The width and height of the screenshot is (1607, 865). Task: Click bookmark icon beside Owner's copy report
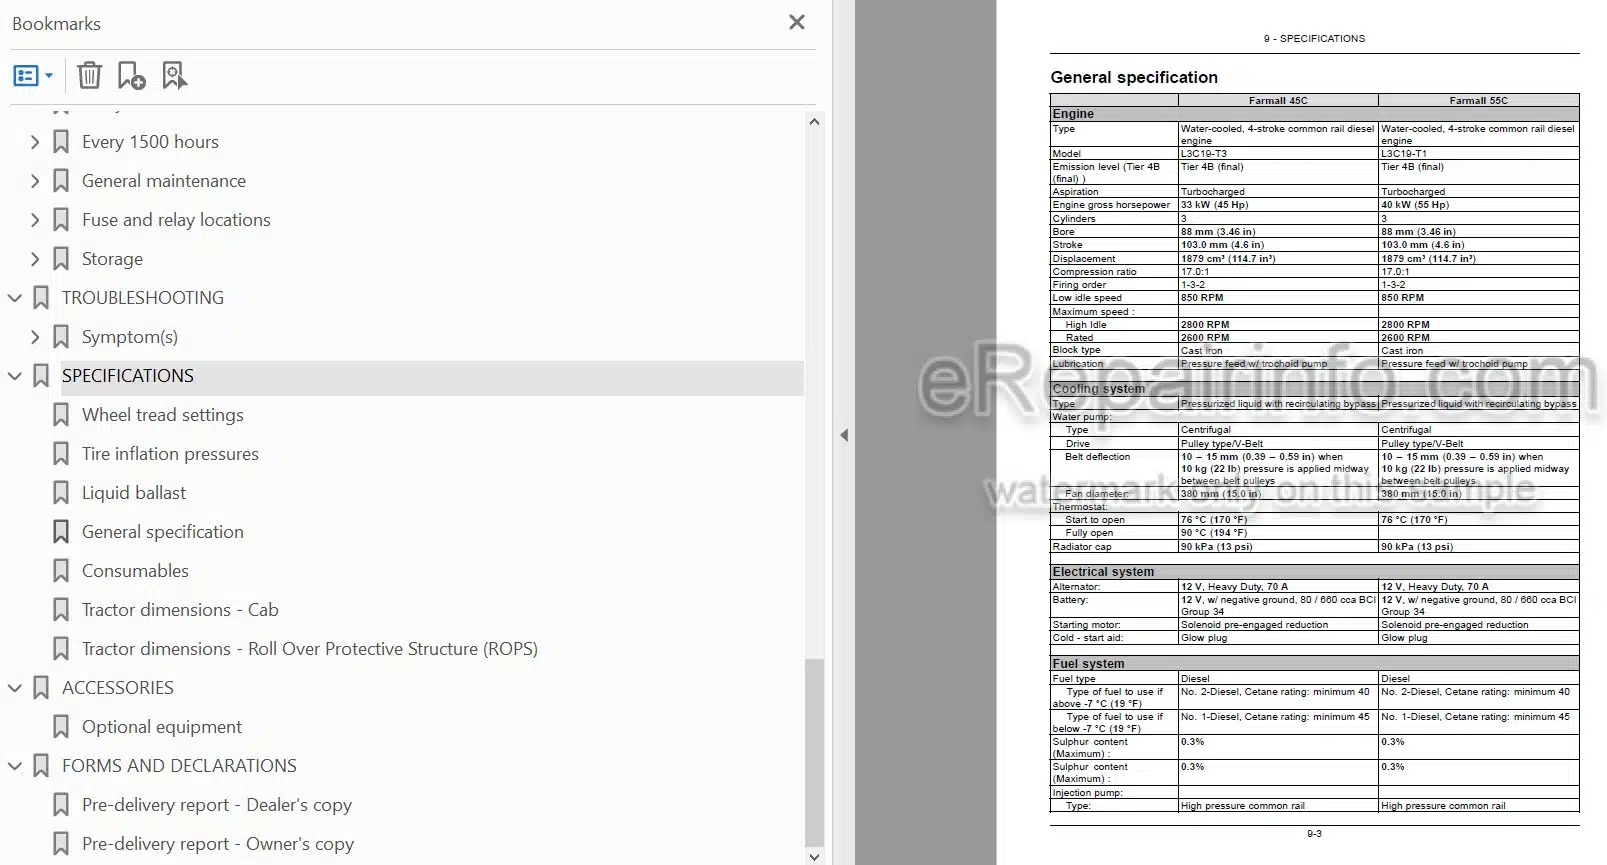(61, 844)
